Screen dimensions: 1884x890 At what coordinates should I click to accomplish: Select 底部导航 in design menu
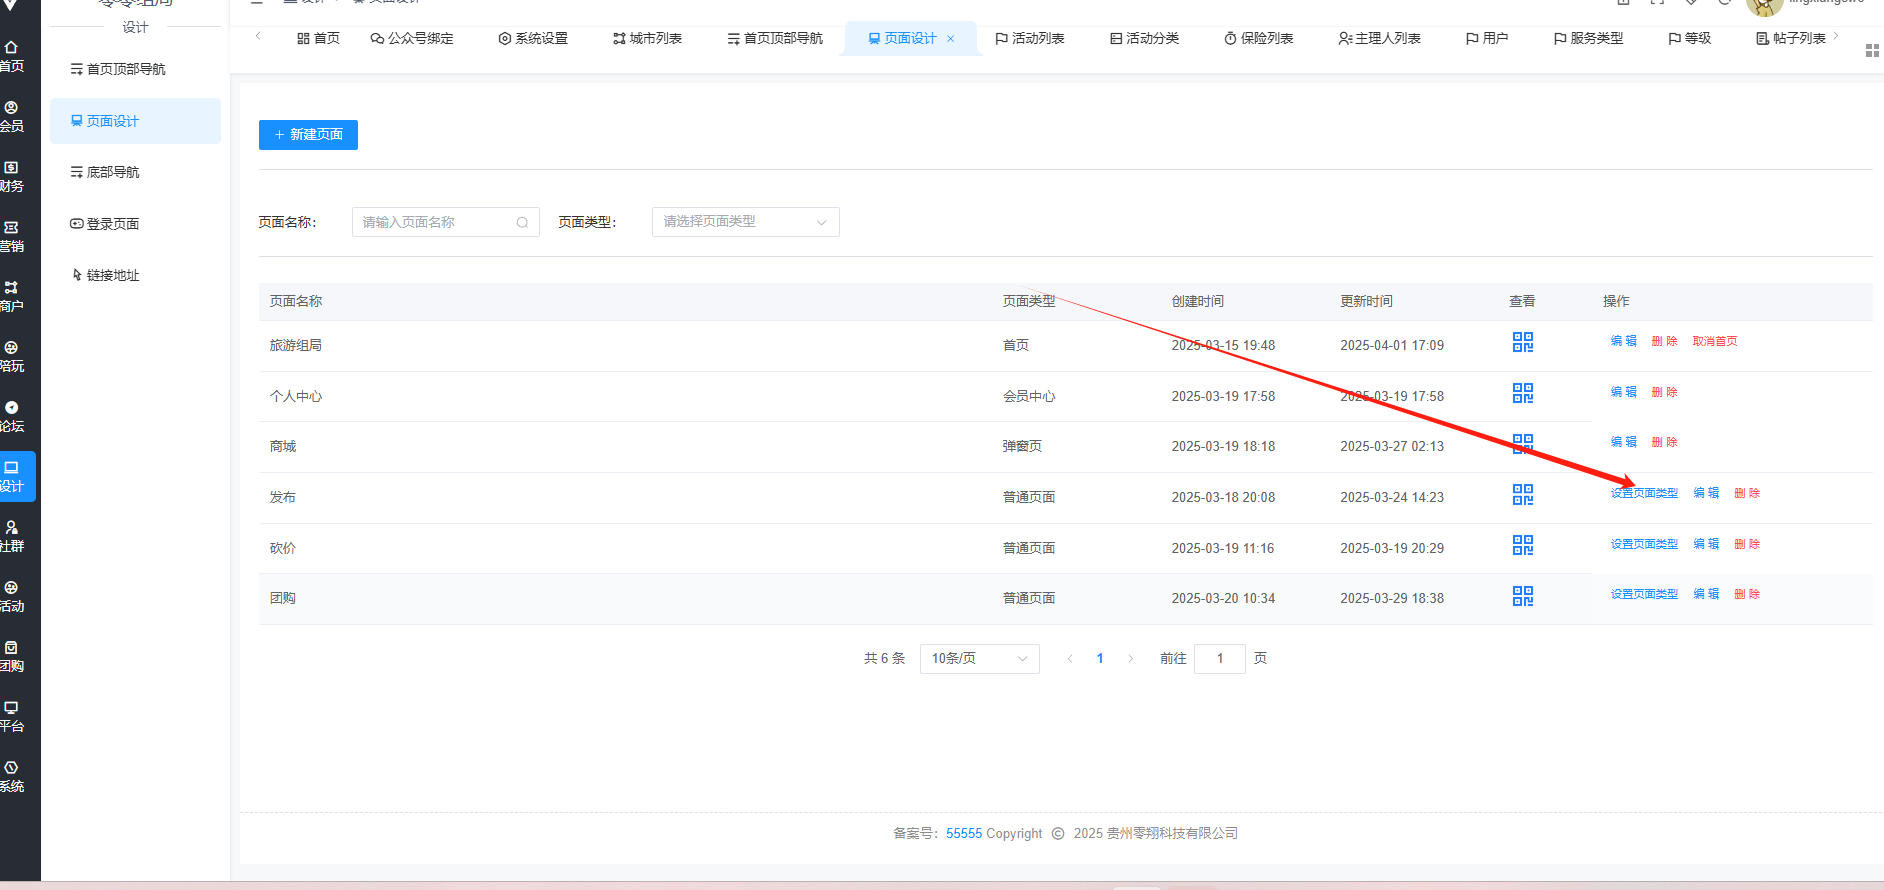click(x=112, y=173)
